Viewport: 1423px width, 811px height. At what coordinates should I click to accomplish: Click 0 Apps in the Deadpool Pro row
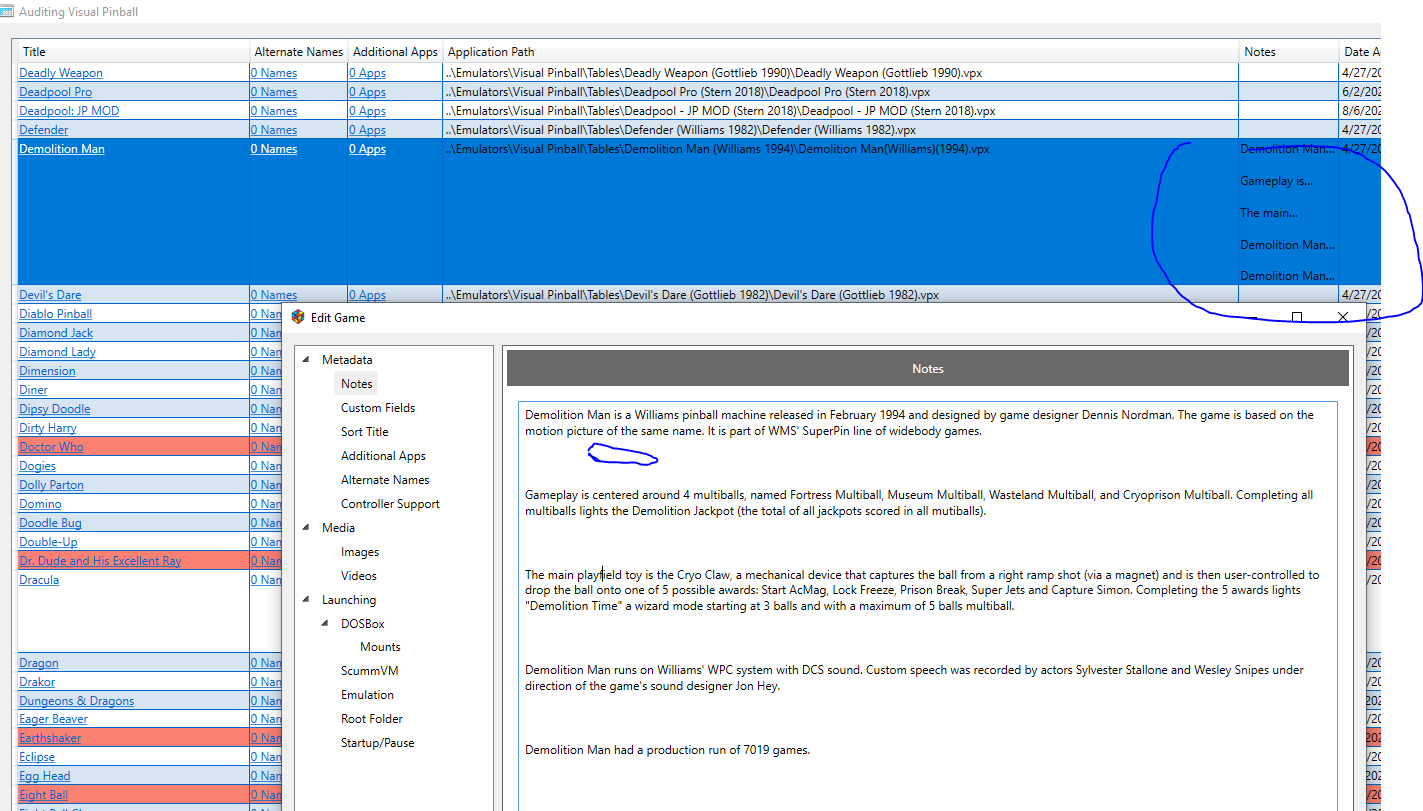pos(367,92)
